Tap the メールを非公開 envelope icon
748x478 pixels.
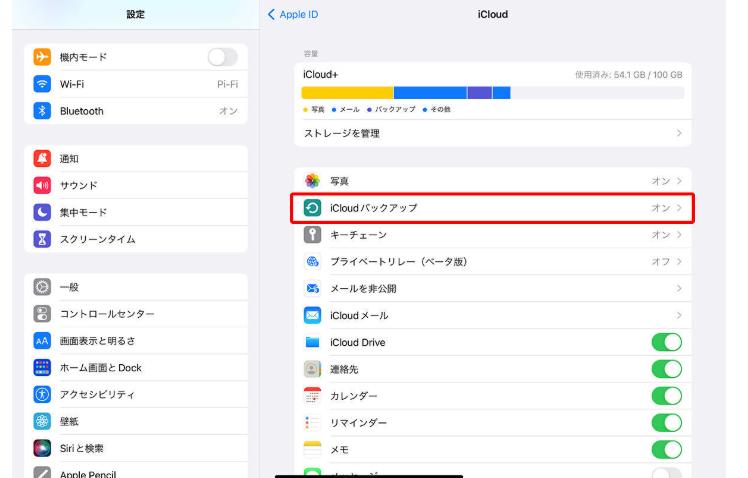pos(312,288)
